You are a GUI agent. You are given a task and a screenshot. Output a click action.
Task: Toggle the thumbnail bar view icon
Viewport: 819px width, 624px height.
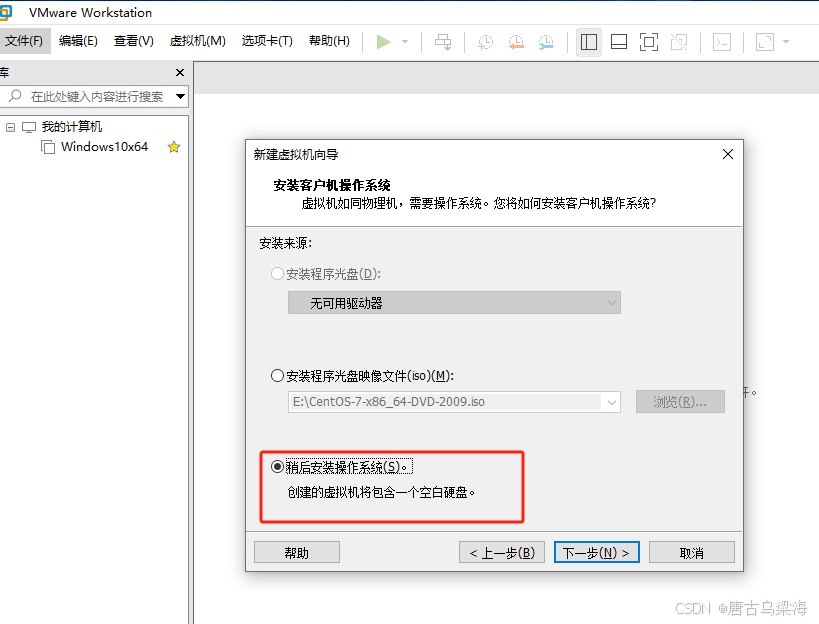click(x=619, y=42)
